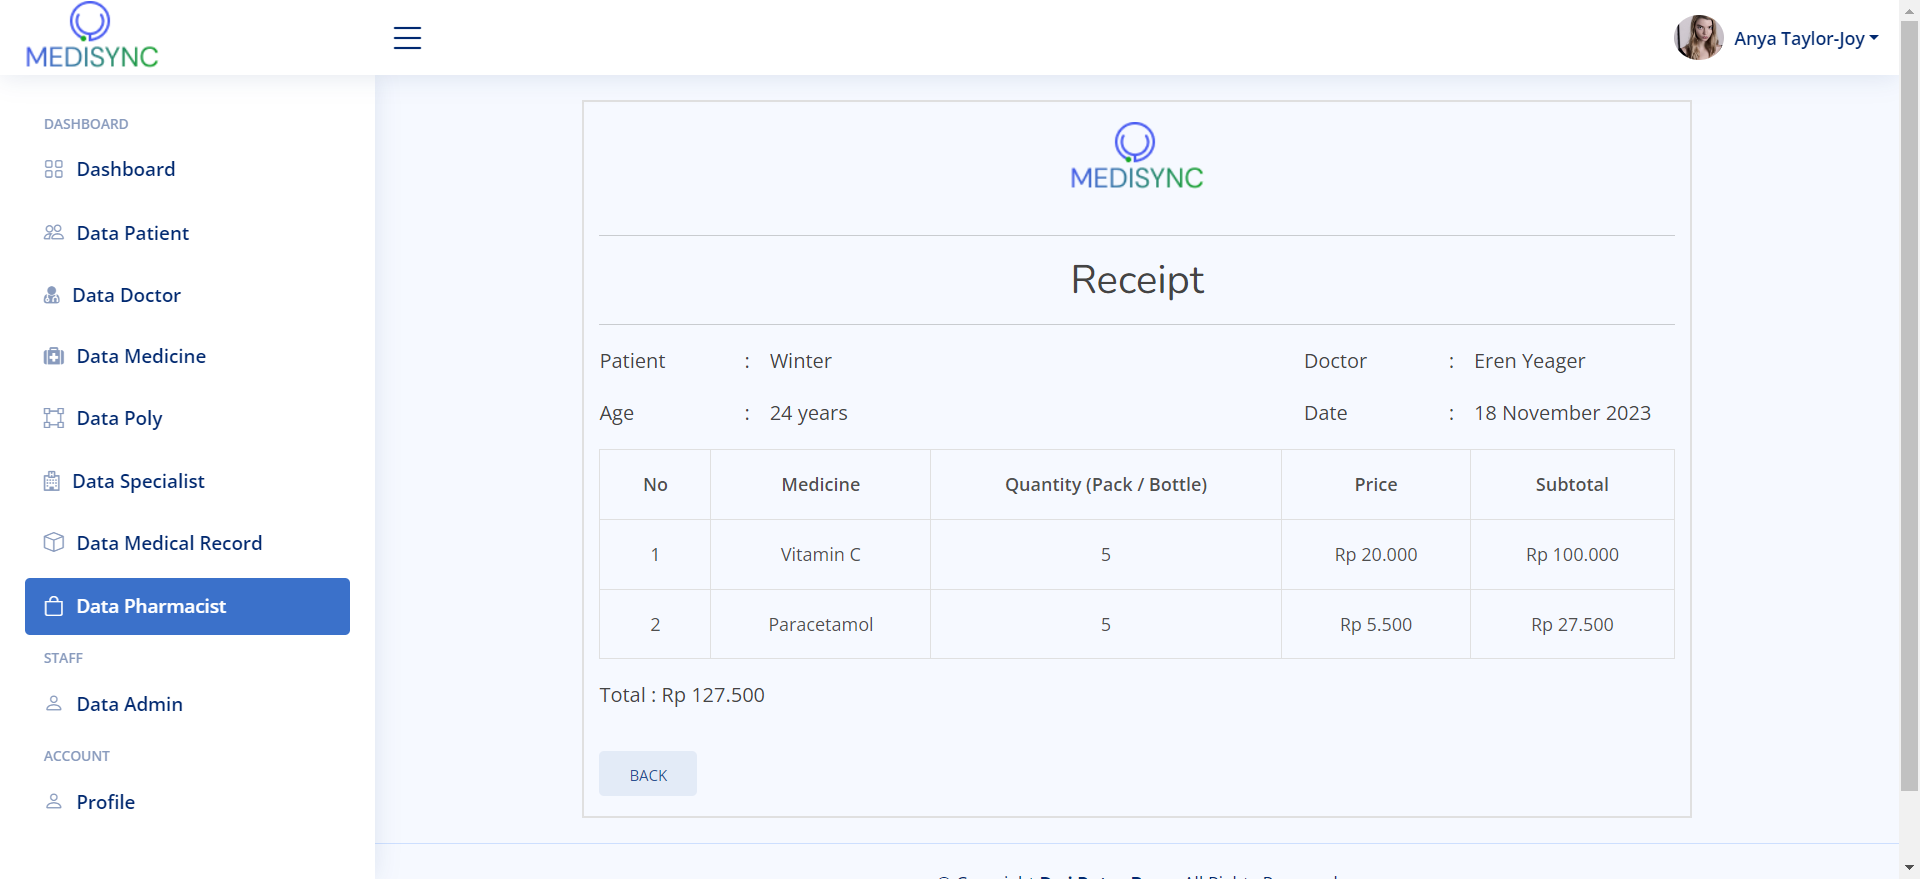This screenshot has height=879, width=1920.
Task: Open the Data Pharmacist menu item
Action: pyautogui.click(x=187, y=606)
